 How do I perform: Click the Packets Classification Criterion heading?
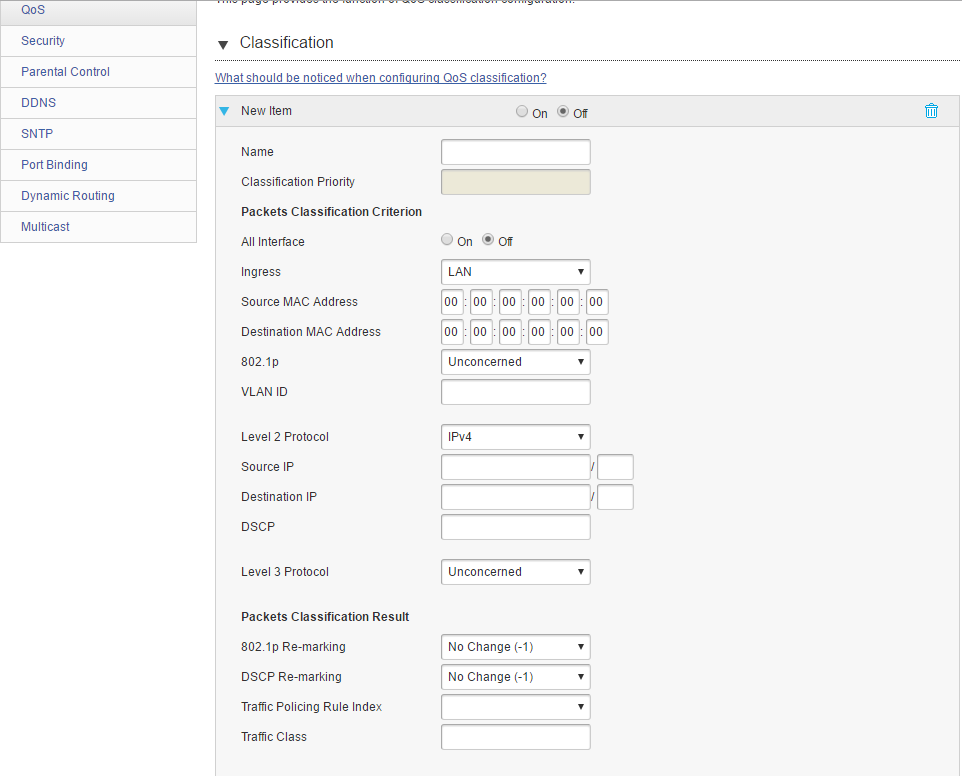pyautogui.click(x=331, y=212)
